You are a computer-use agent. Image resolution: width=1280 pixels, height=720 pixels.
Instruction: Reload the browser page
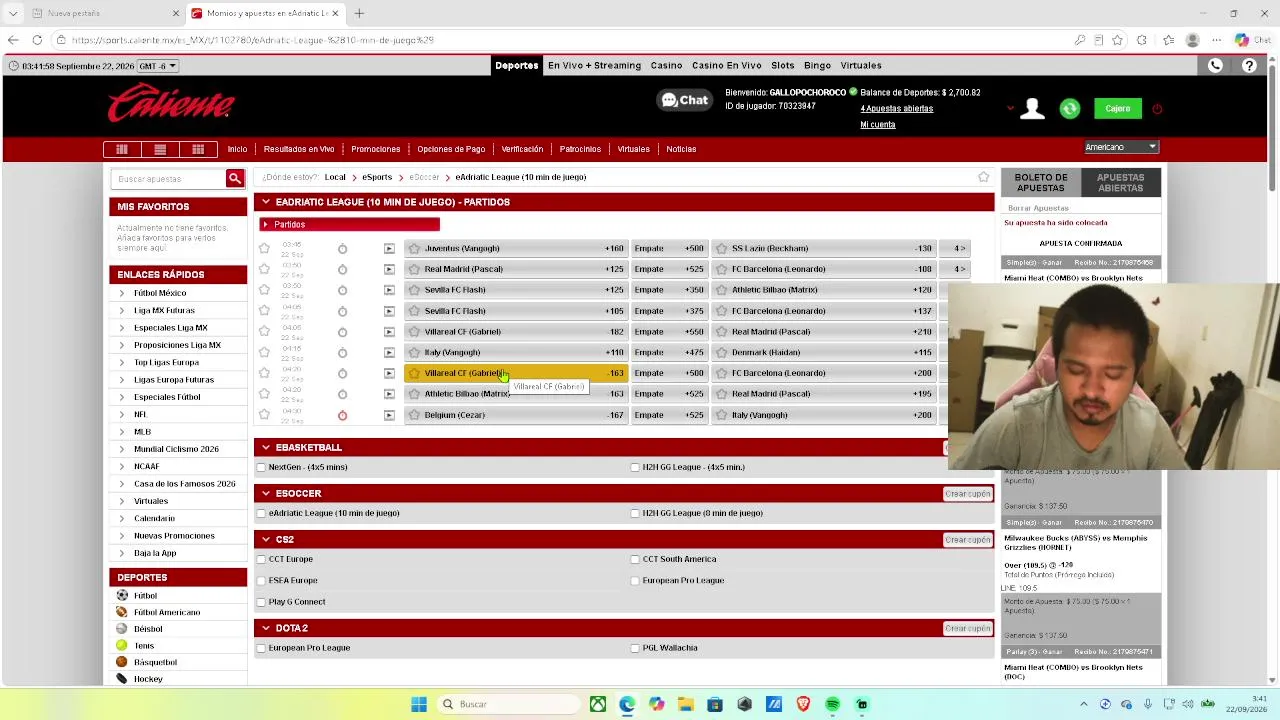point(37,40)
